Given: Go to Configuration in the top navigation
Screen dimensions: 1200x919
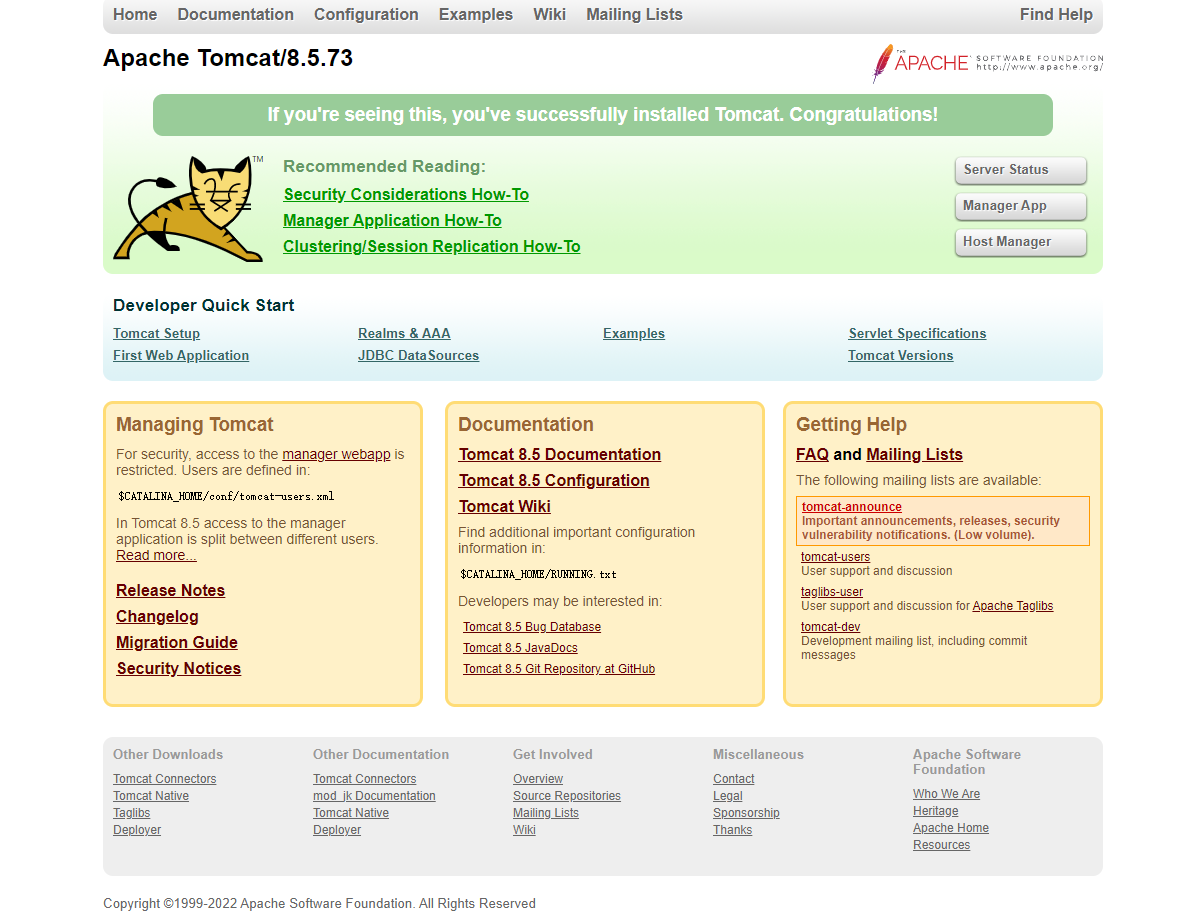Looking at the screenshot, I should click(366, 14).
